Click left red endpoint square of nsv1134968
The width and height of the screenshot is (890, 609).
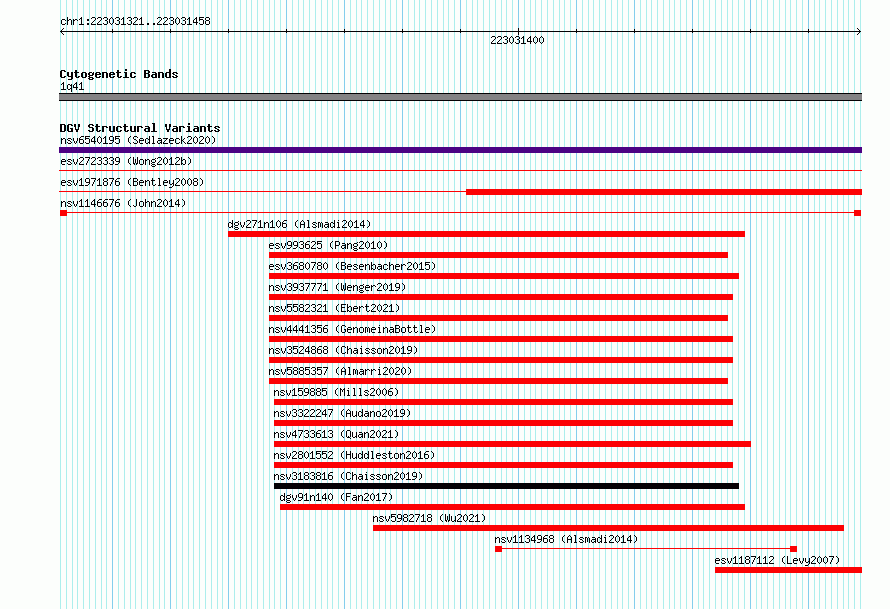[x=498, y=549]
